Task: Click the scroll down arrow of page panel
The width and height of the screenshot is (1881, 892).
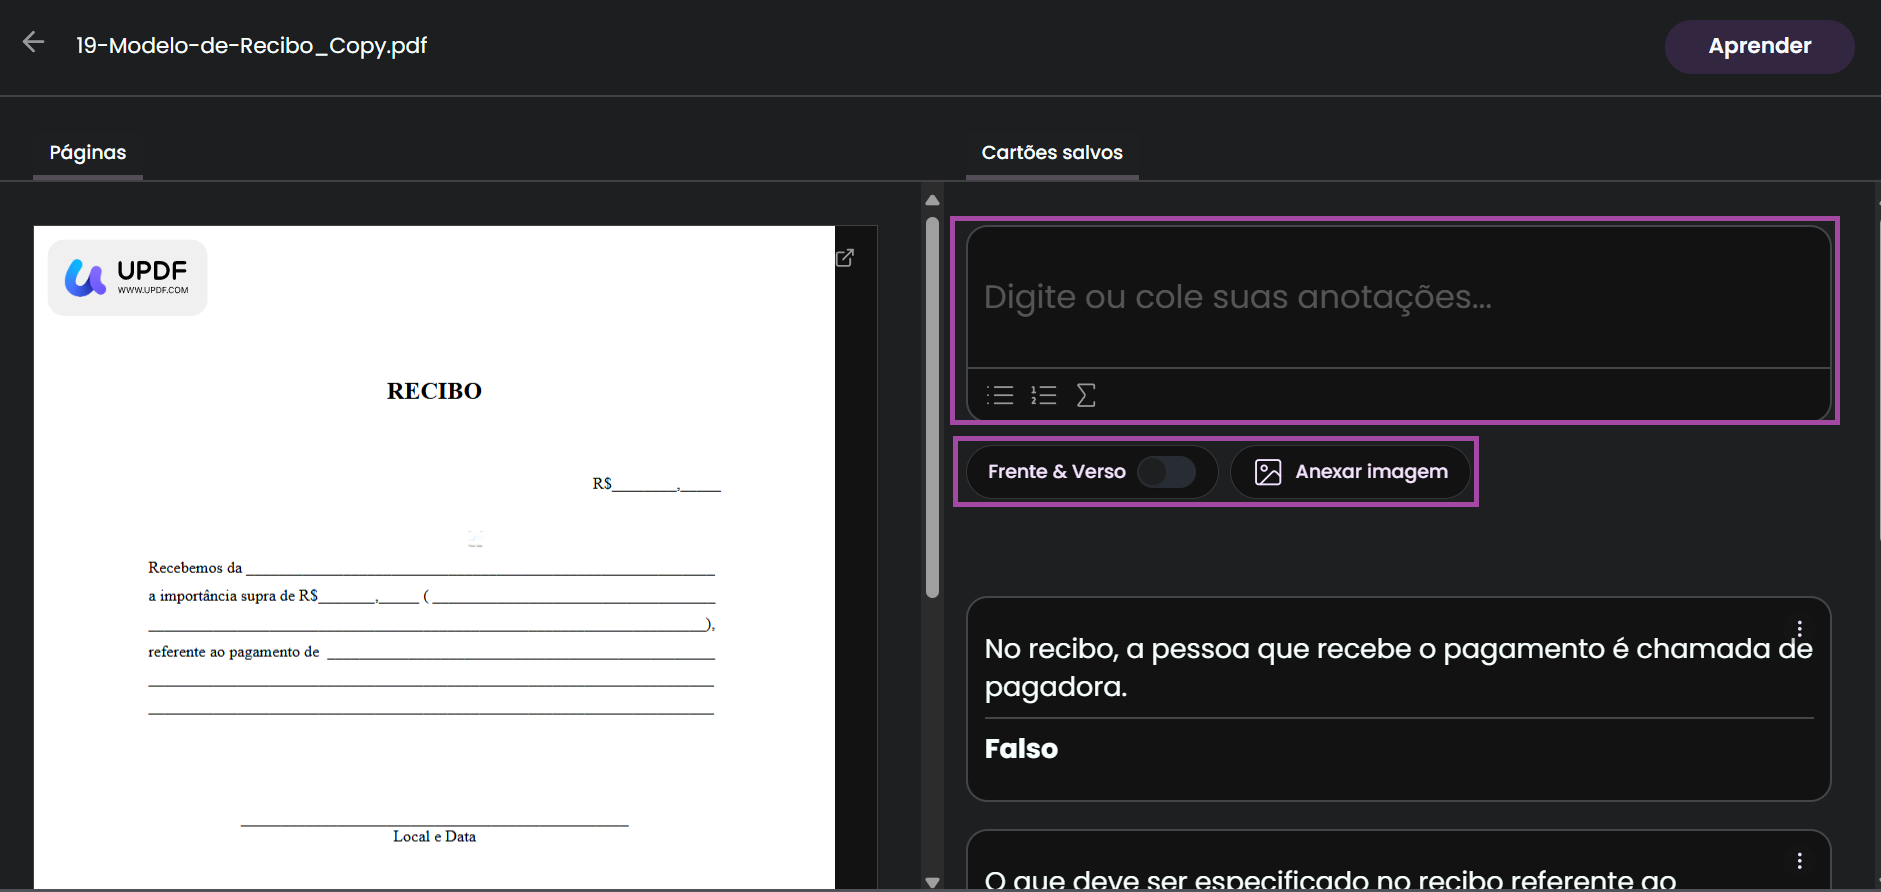Action: pos(932,882)
